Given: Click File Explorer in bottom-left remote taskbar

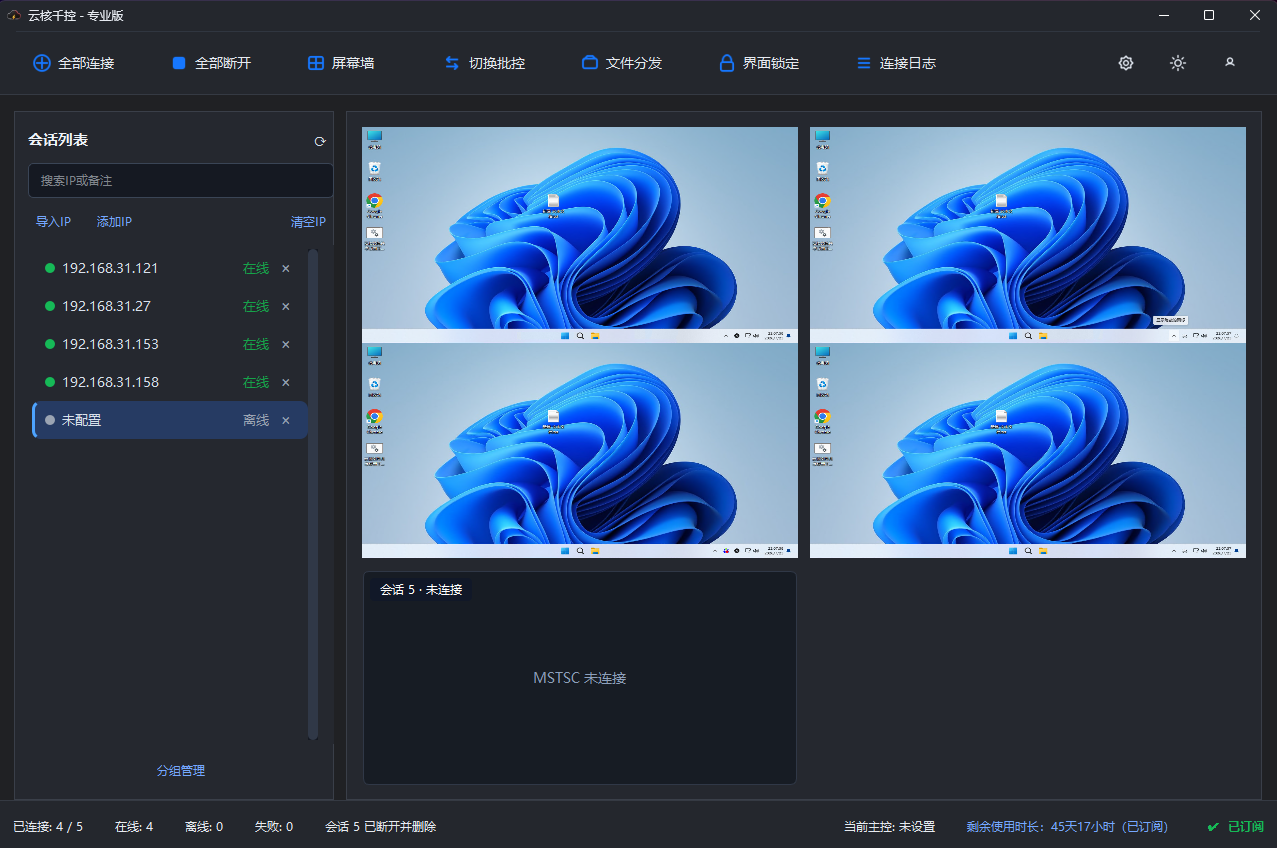Looking at the screenshot, I should click(594, 551).
